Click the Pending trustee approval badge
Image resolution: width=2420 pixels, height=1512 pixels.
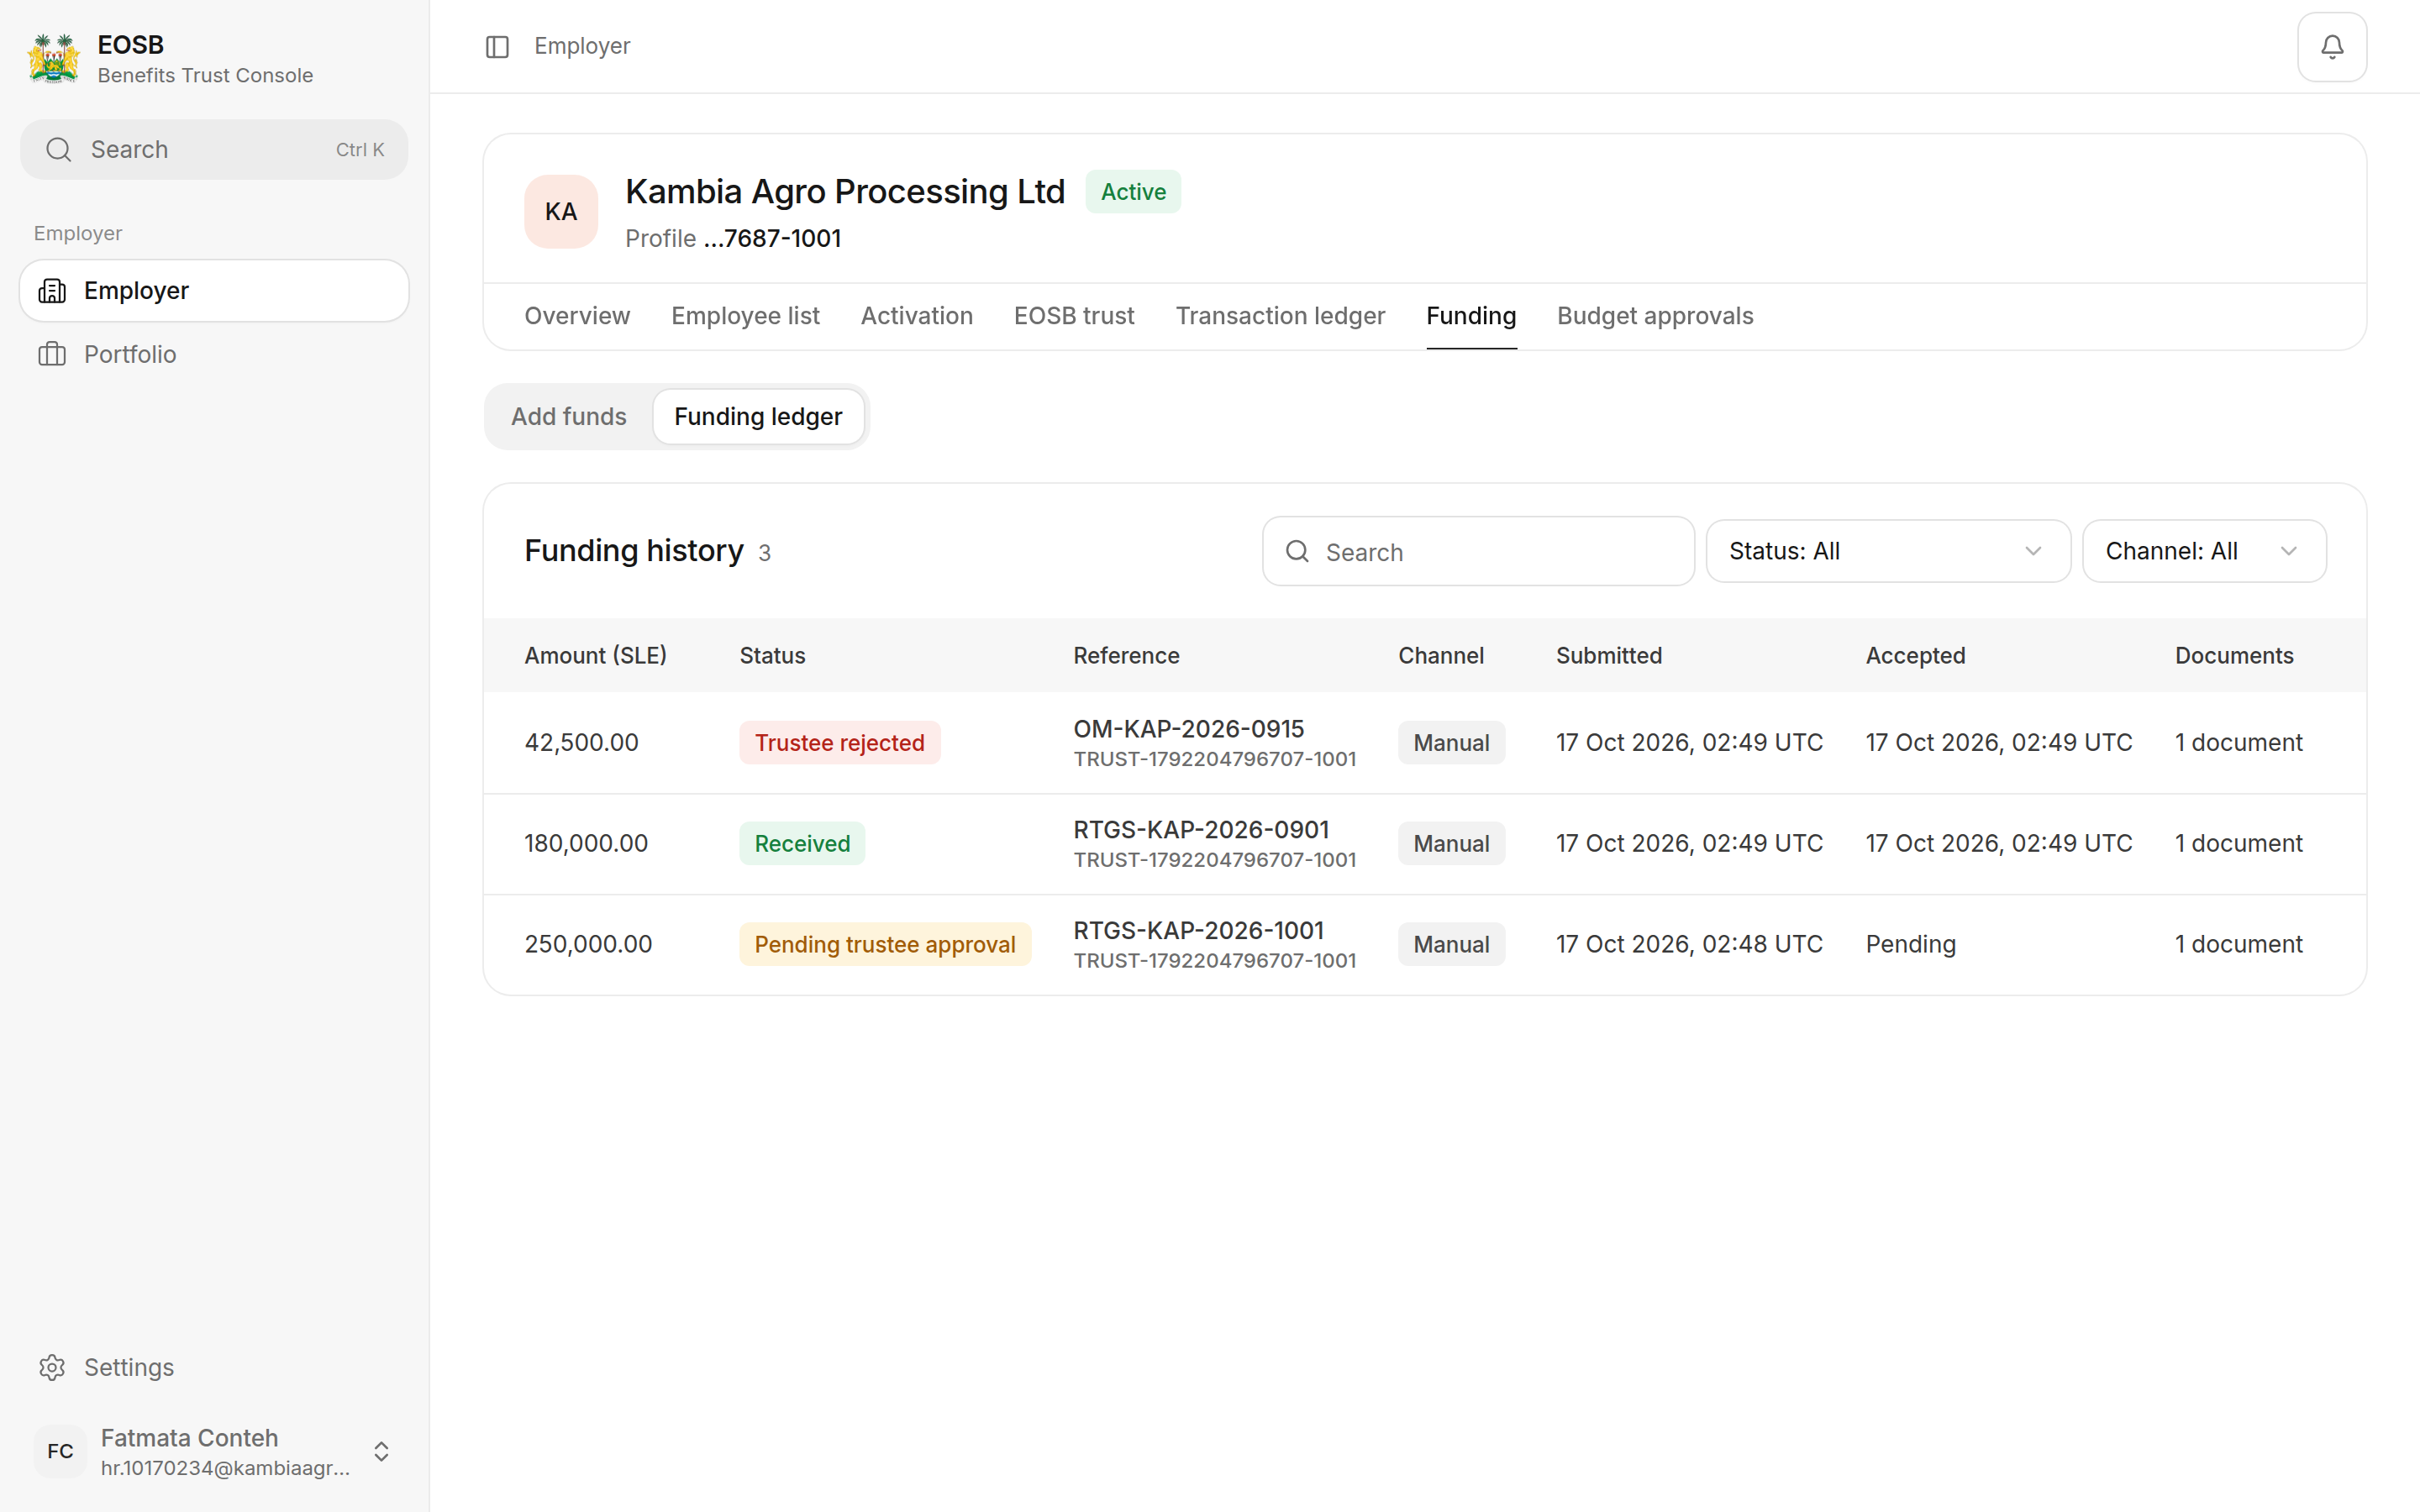(x=884, y=944)
